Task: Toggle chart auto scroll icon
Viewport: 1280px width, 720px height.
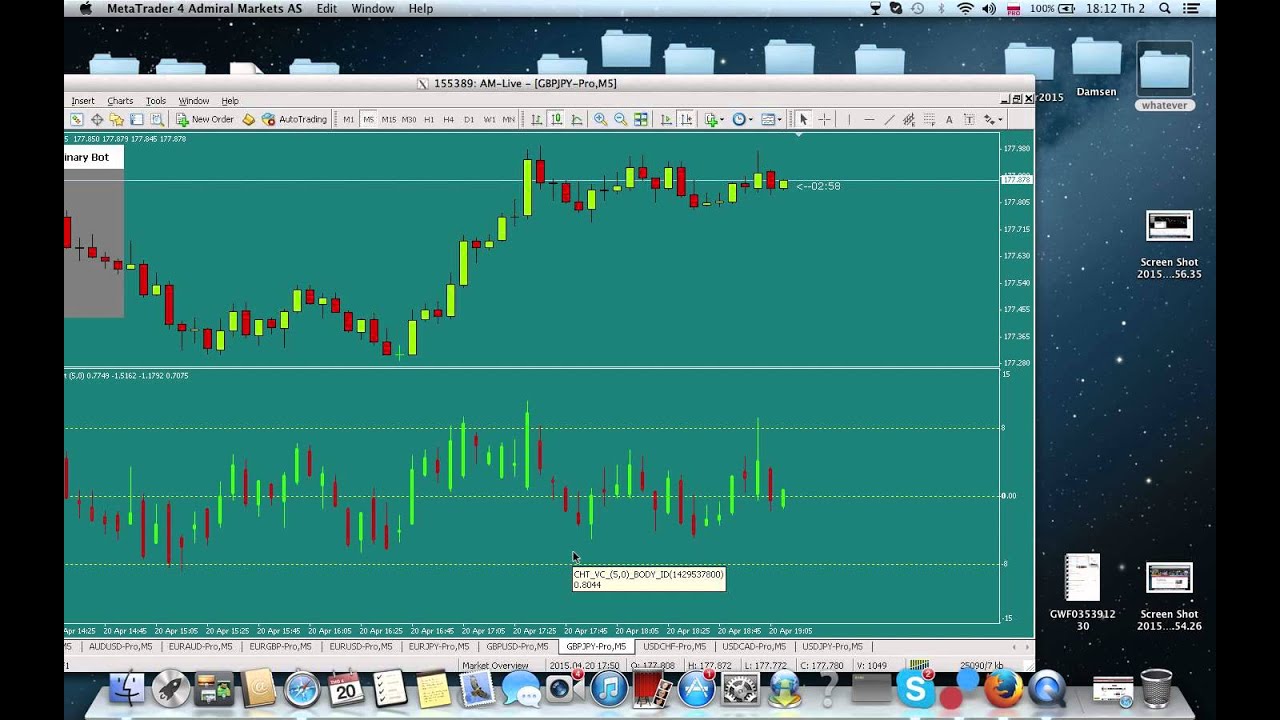Action: point(666,119)
